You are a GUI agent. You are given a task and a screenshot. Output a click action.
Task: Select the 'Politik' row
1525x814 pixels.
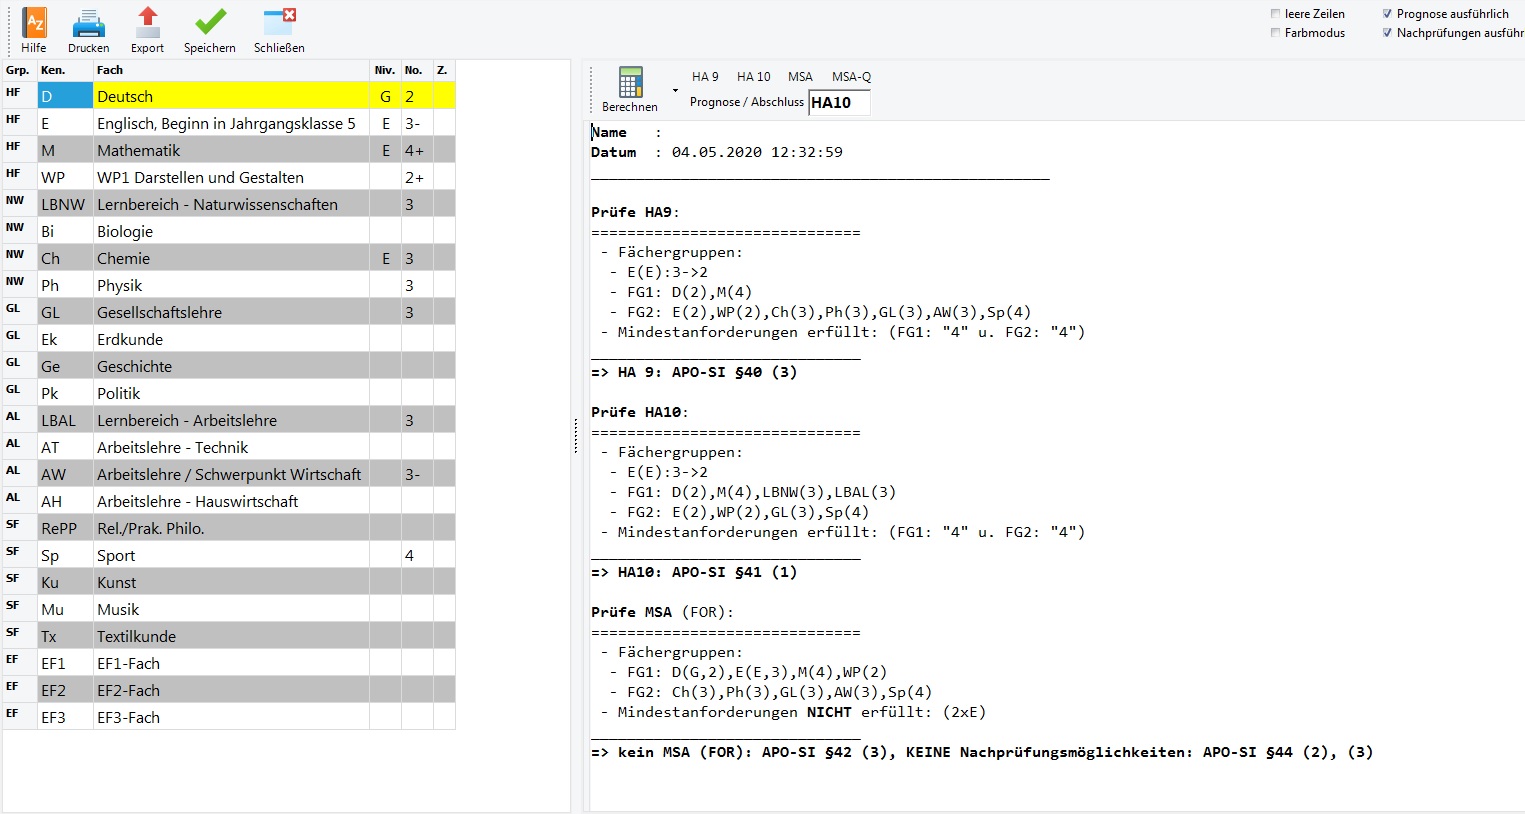(x=229, y=393)
